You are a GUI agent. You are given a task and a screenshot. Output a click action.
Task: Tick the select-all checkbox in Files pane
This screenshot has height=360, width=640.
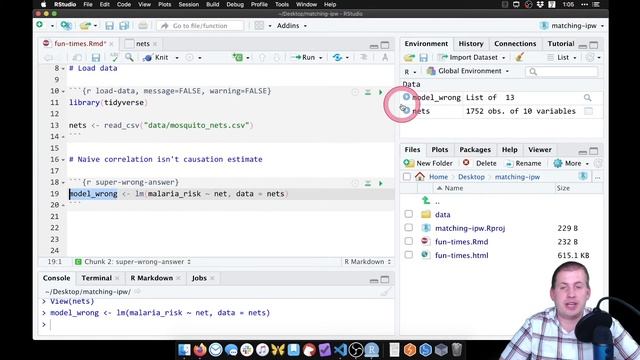click(x=407, y=177)
